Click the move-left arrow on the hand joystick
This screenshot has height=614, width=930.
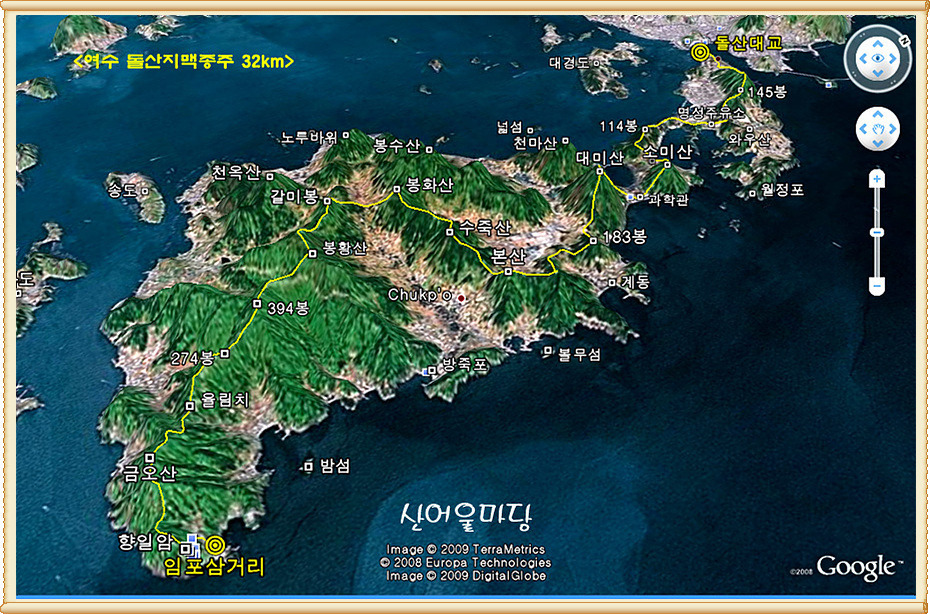(x=864, y=129)
